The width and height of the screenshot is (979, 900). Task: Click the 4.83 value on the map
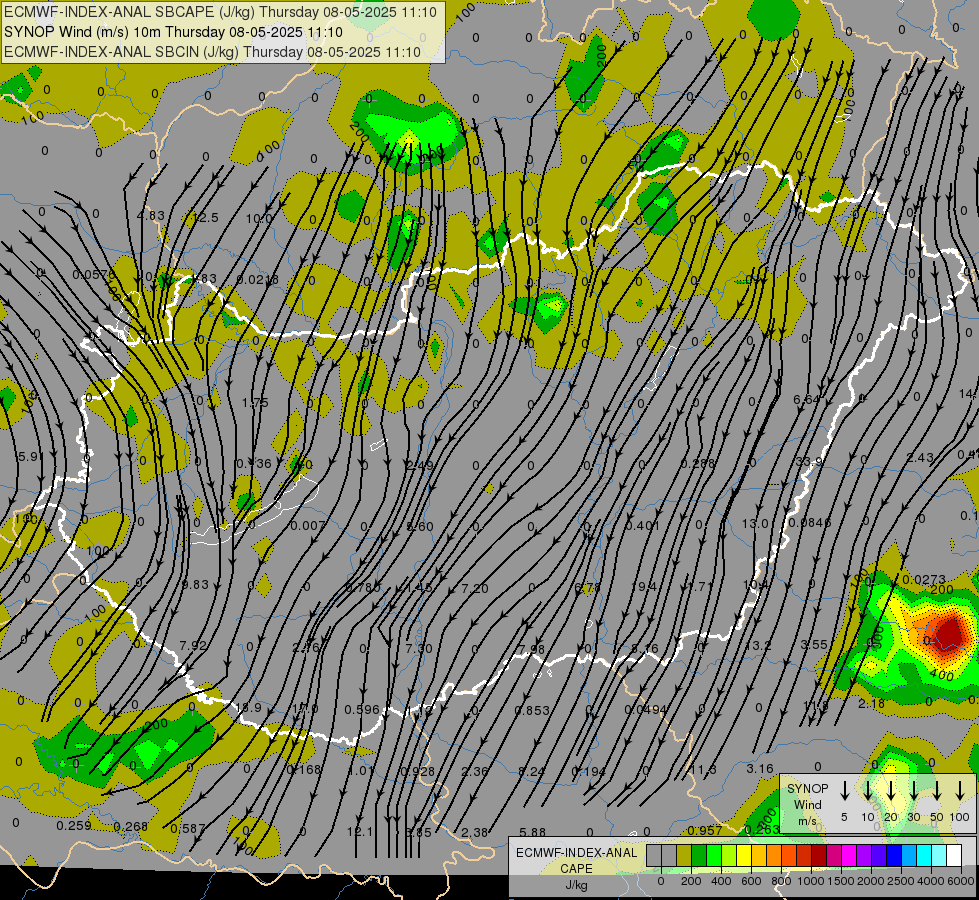pos(151,215)
